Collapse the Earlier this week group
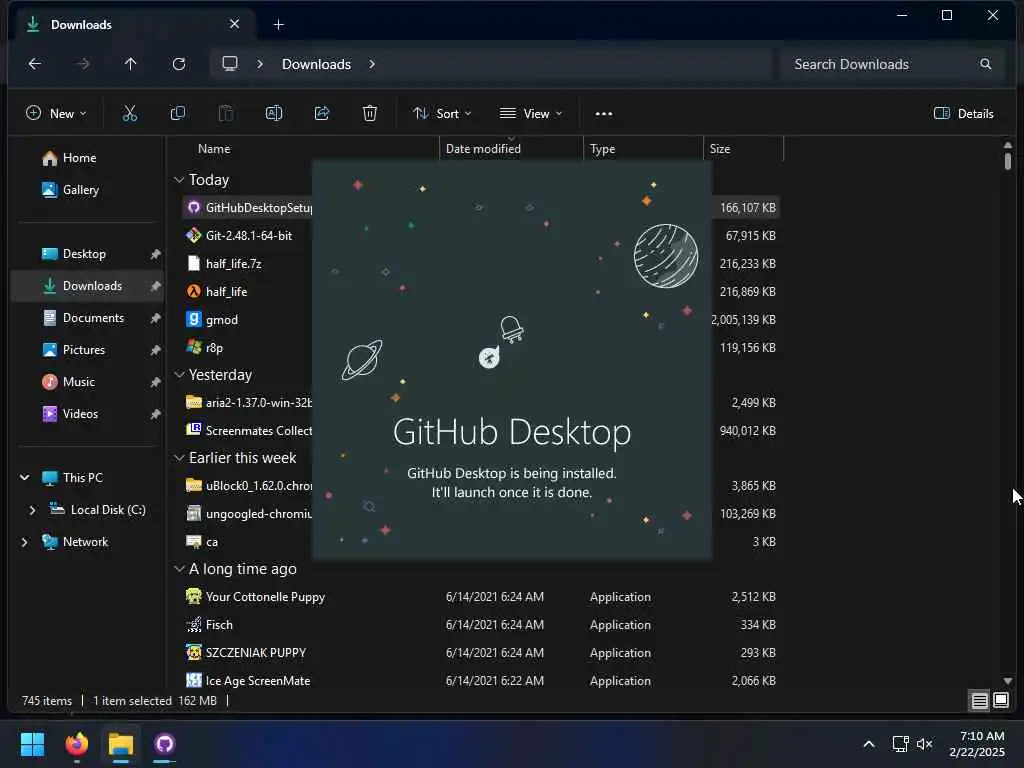The image size is (1024, 768). 179,458
